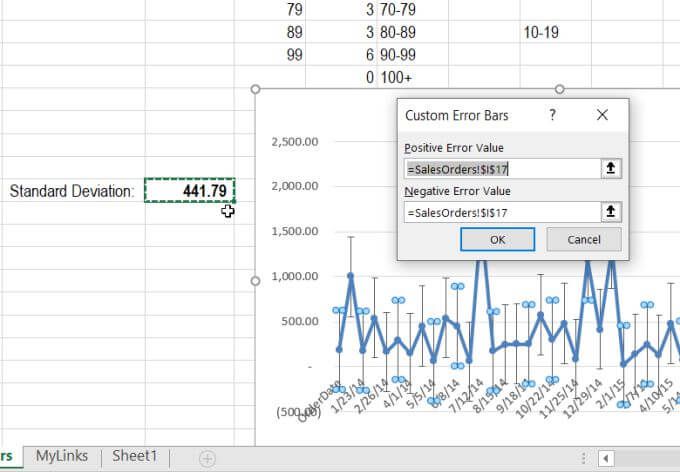Switch to the Sheet1 tab
Image resolution: width=680 pixels, height=472 pixels.
pos(134,456)
